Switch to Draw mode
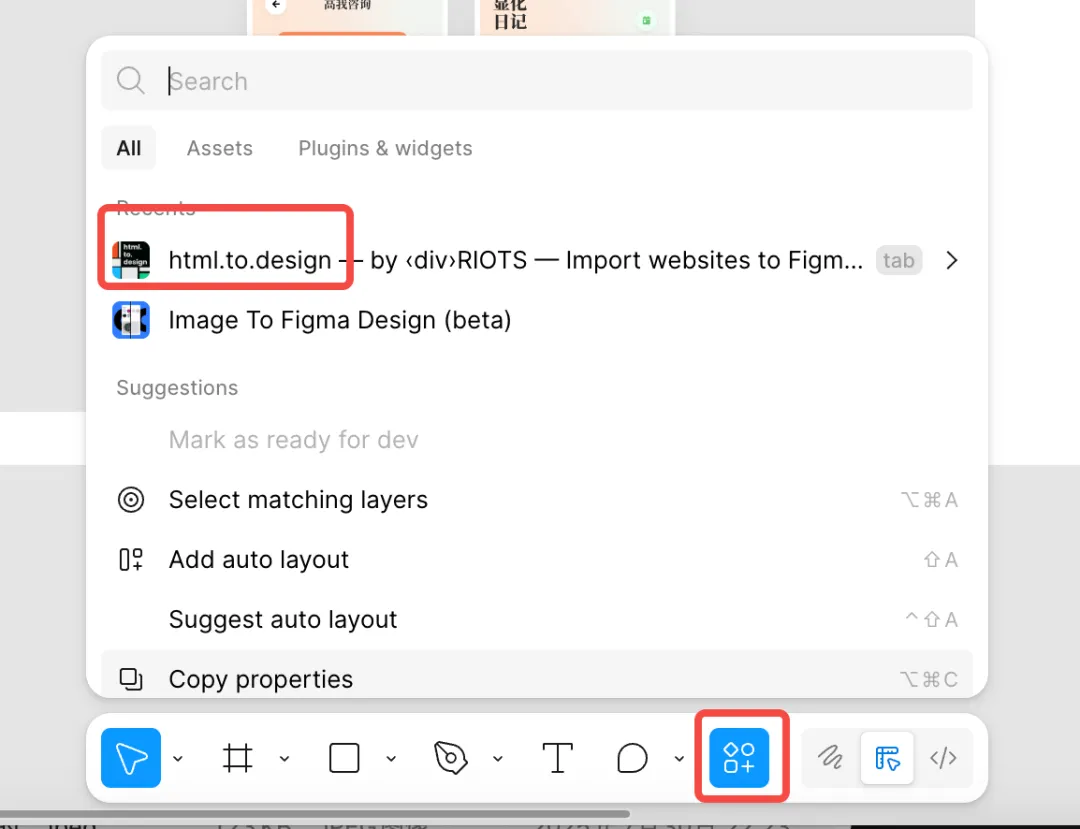1080x829 pixels. tap(830, 758)
